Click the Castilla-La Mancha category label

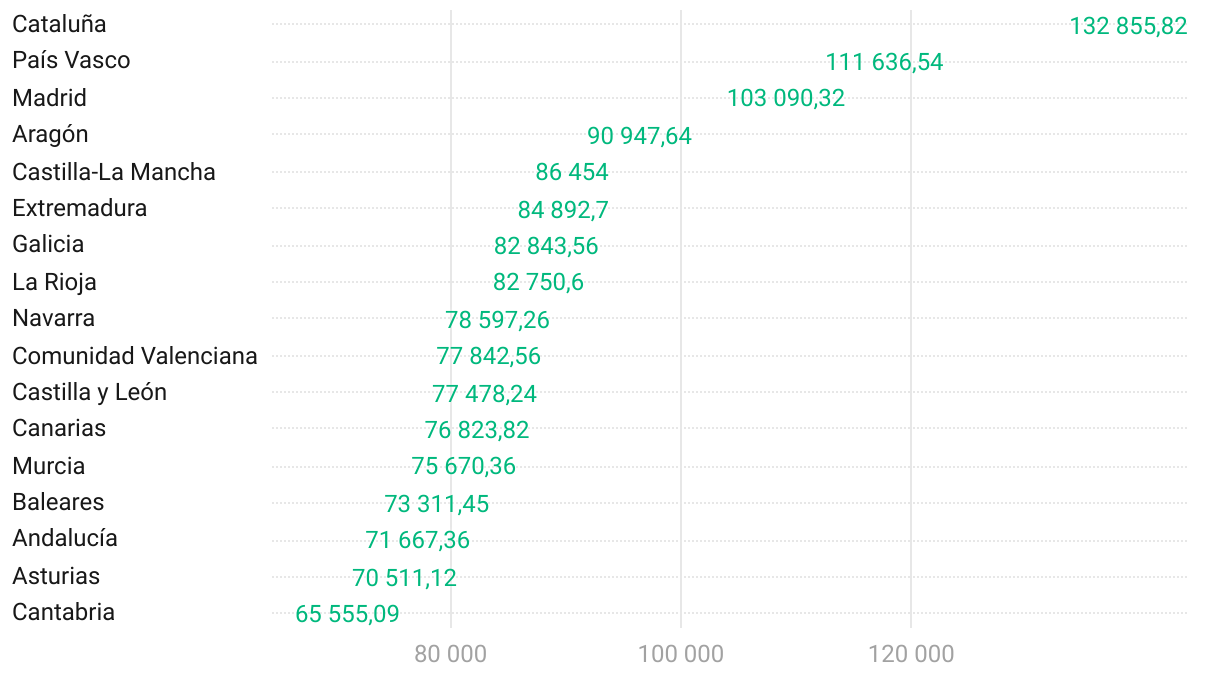coord(114,172)
